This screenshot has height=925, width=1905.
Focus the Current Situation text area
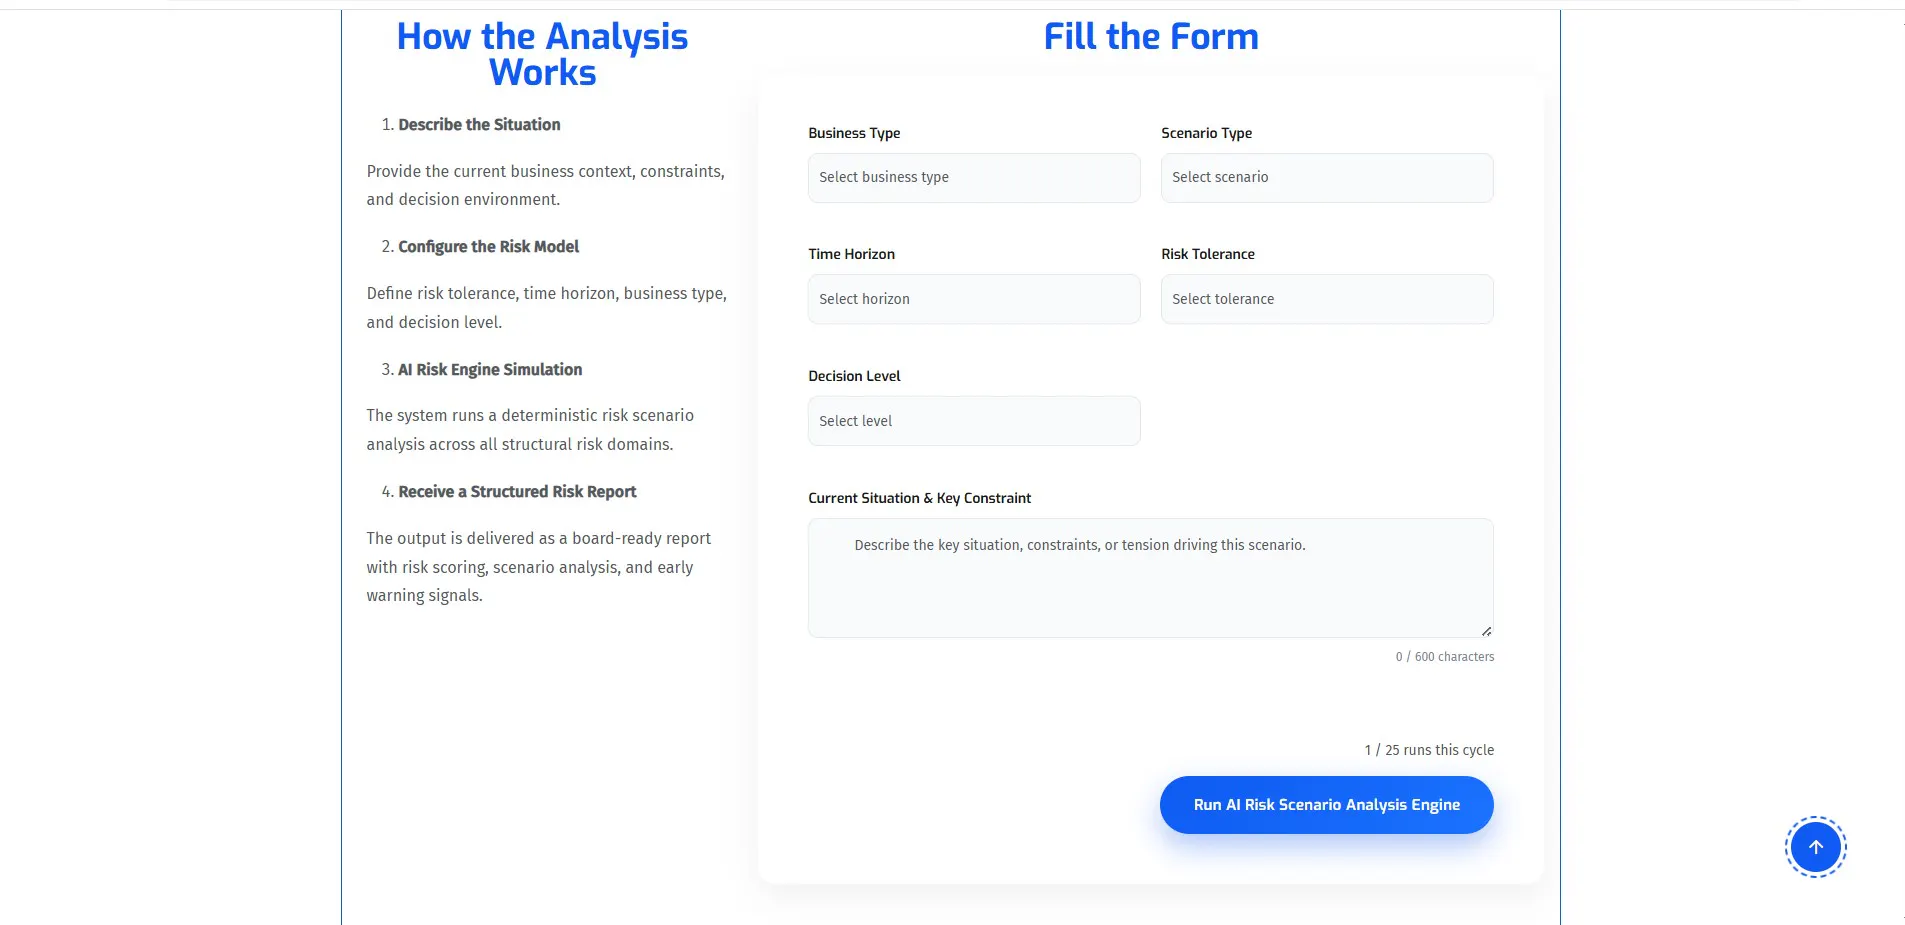click(1151, 578)
